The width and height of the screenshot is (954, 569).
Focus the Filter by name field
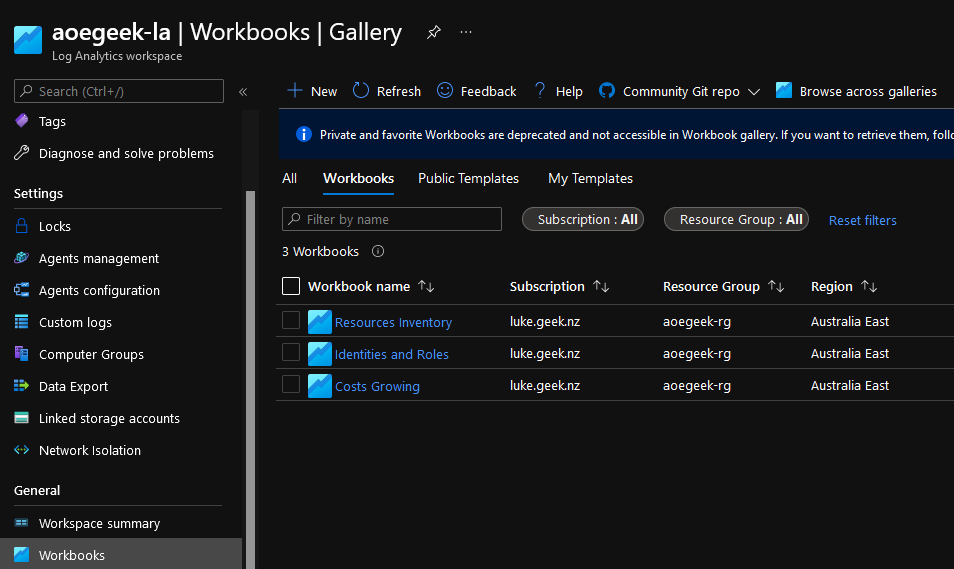pos(392,219)
